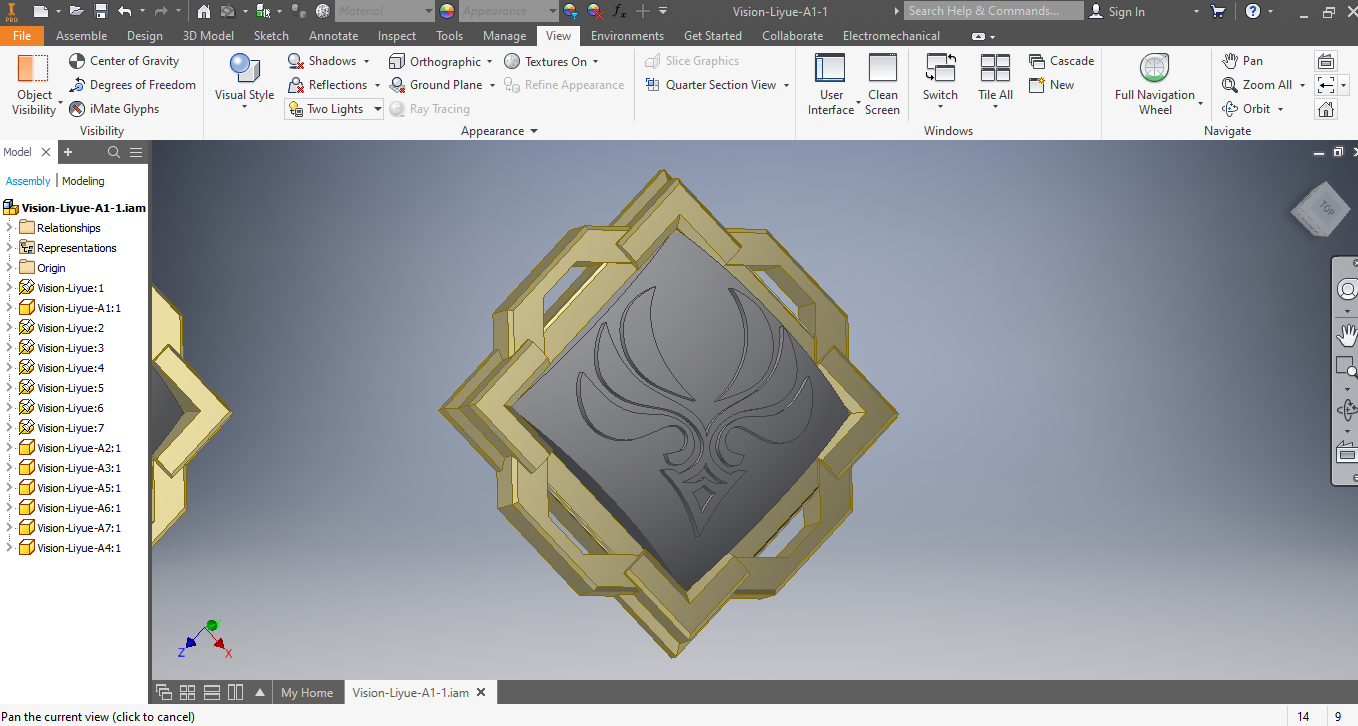Open the File menu
Screen dimensions: 1358x726
click(22, 35)
